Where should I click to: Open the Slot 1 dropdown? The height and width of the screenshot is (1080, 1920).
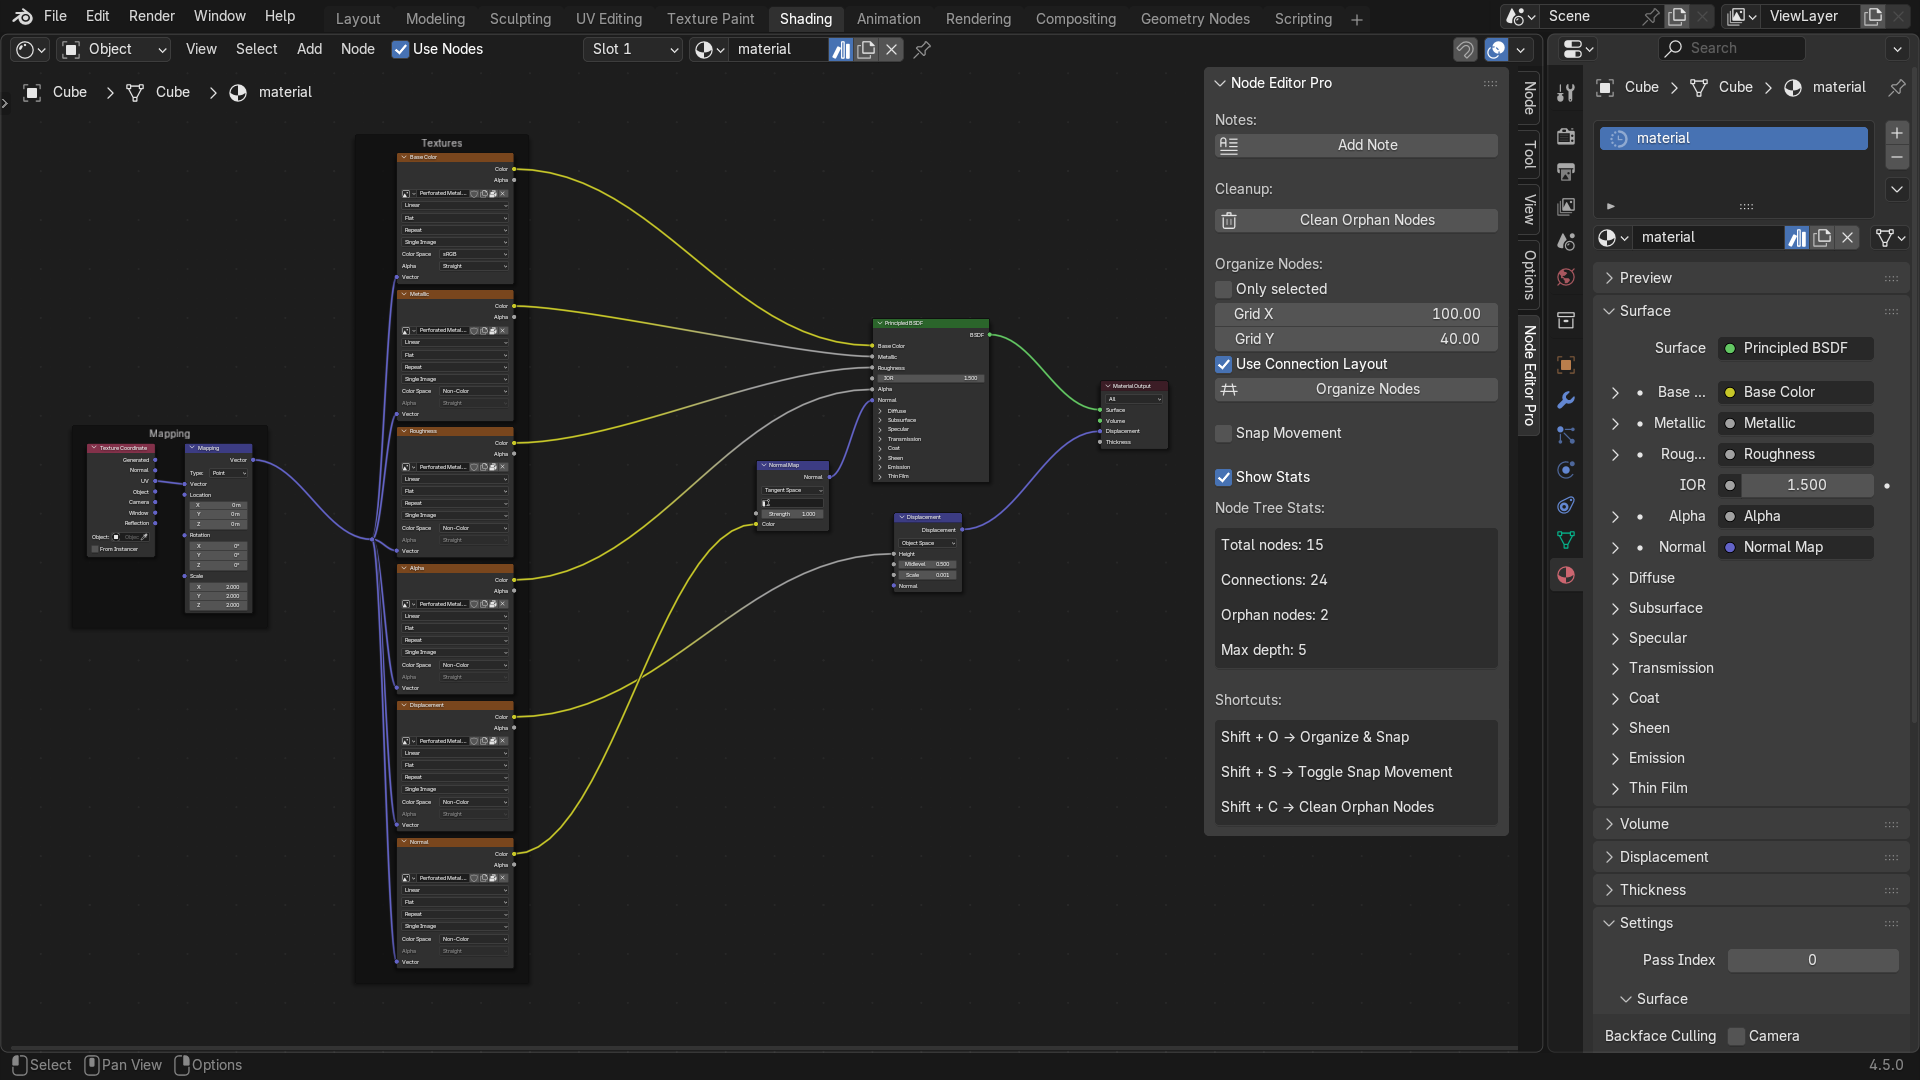(632, 49)
